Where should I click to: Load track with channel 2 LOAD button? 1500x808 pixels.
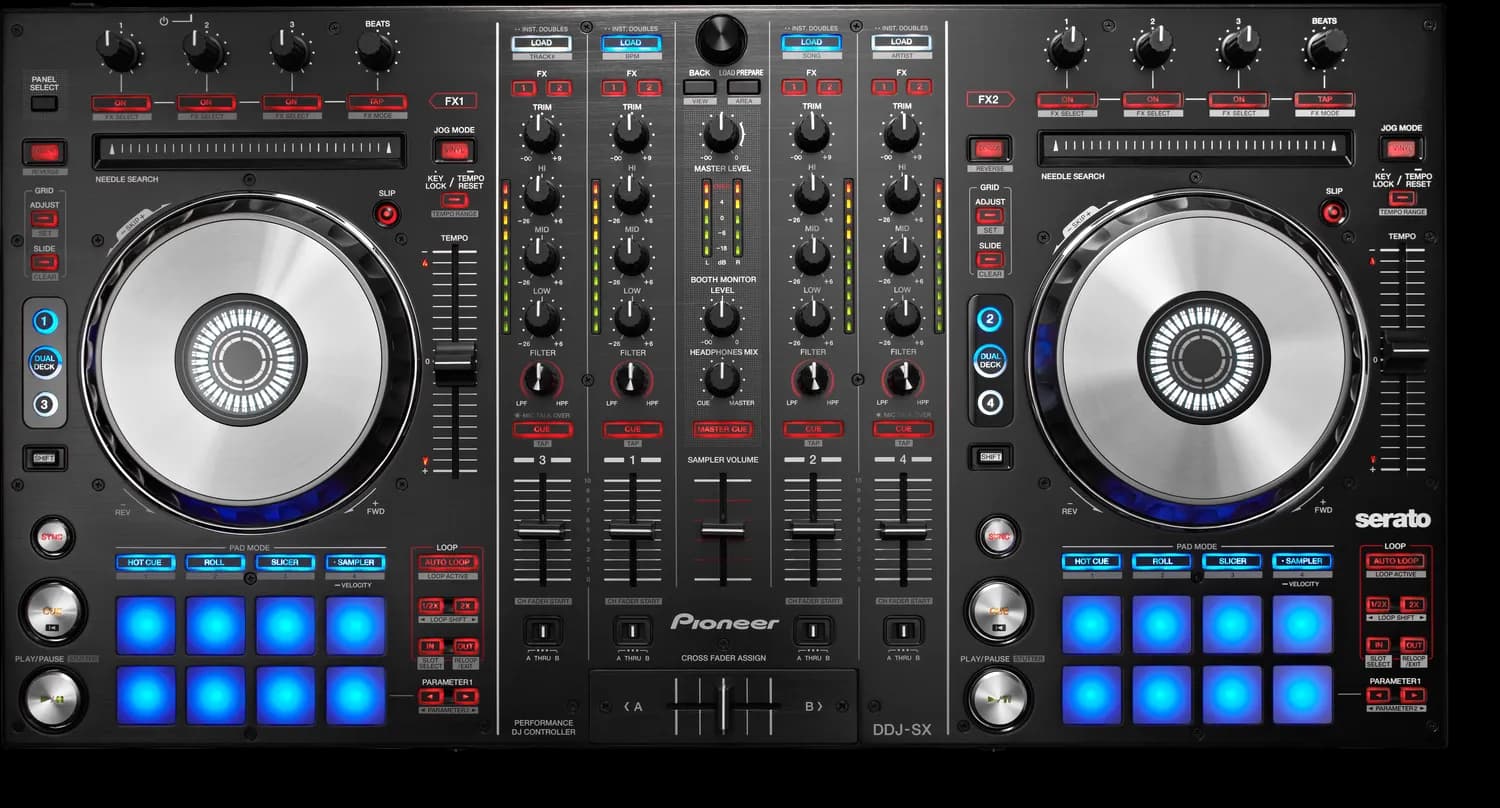click(x=811, y=43)
